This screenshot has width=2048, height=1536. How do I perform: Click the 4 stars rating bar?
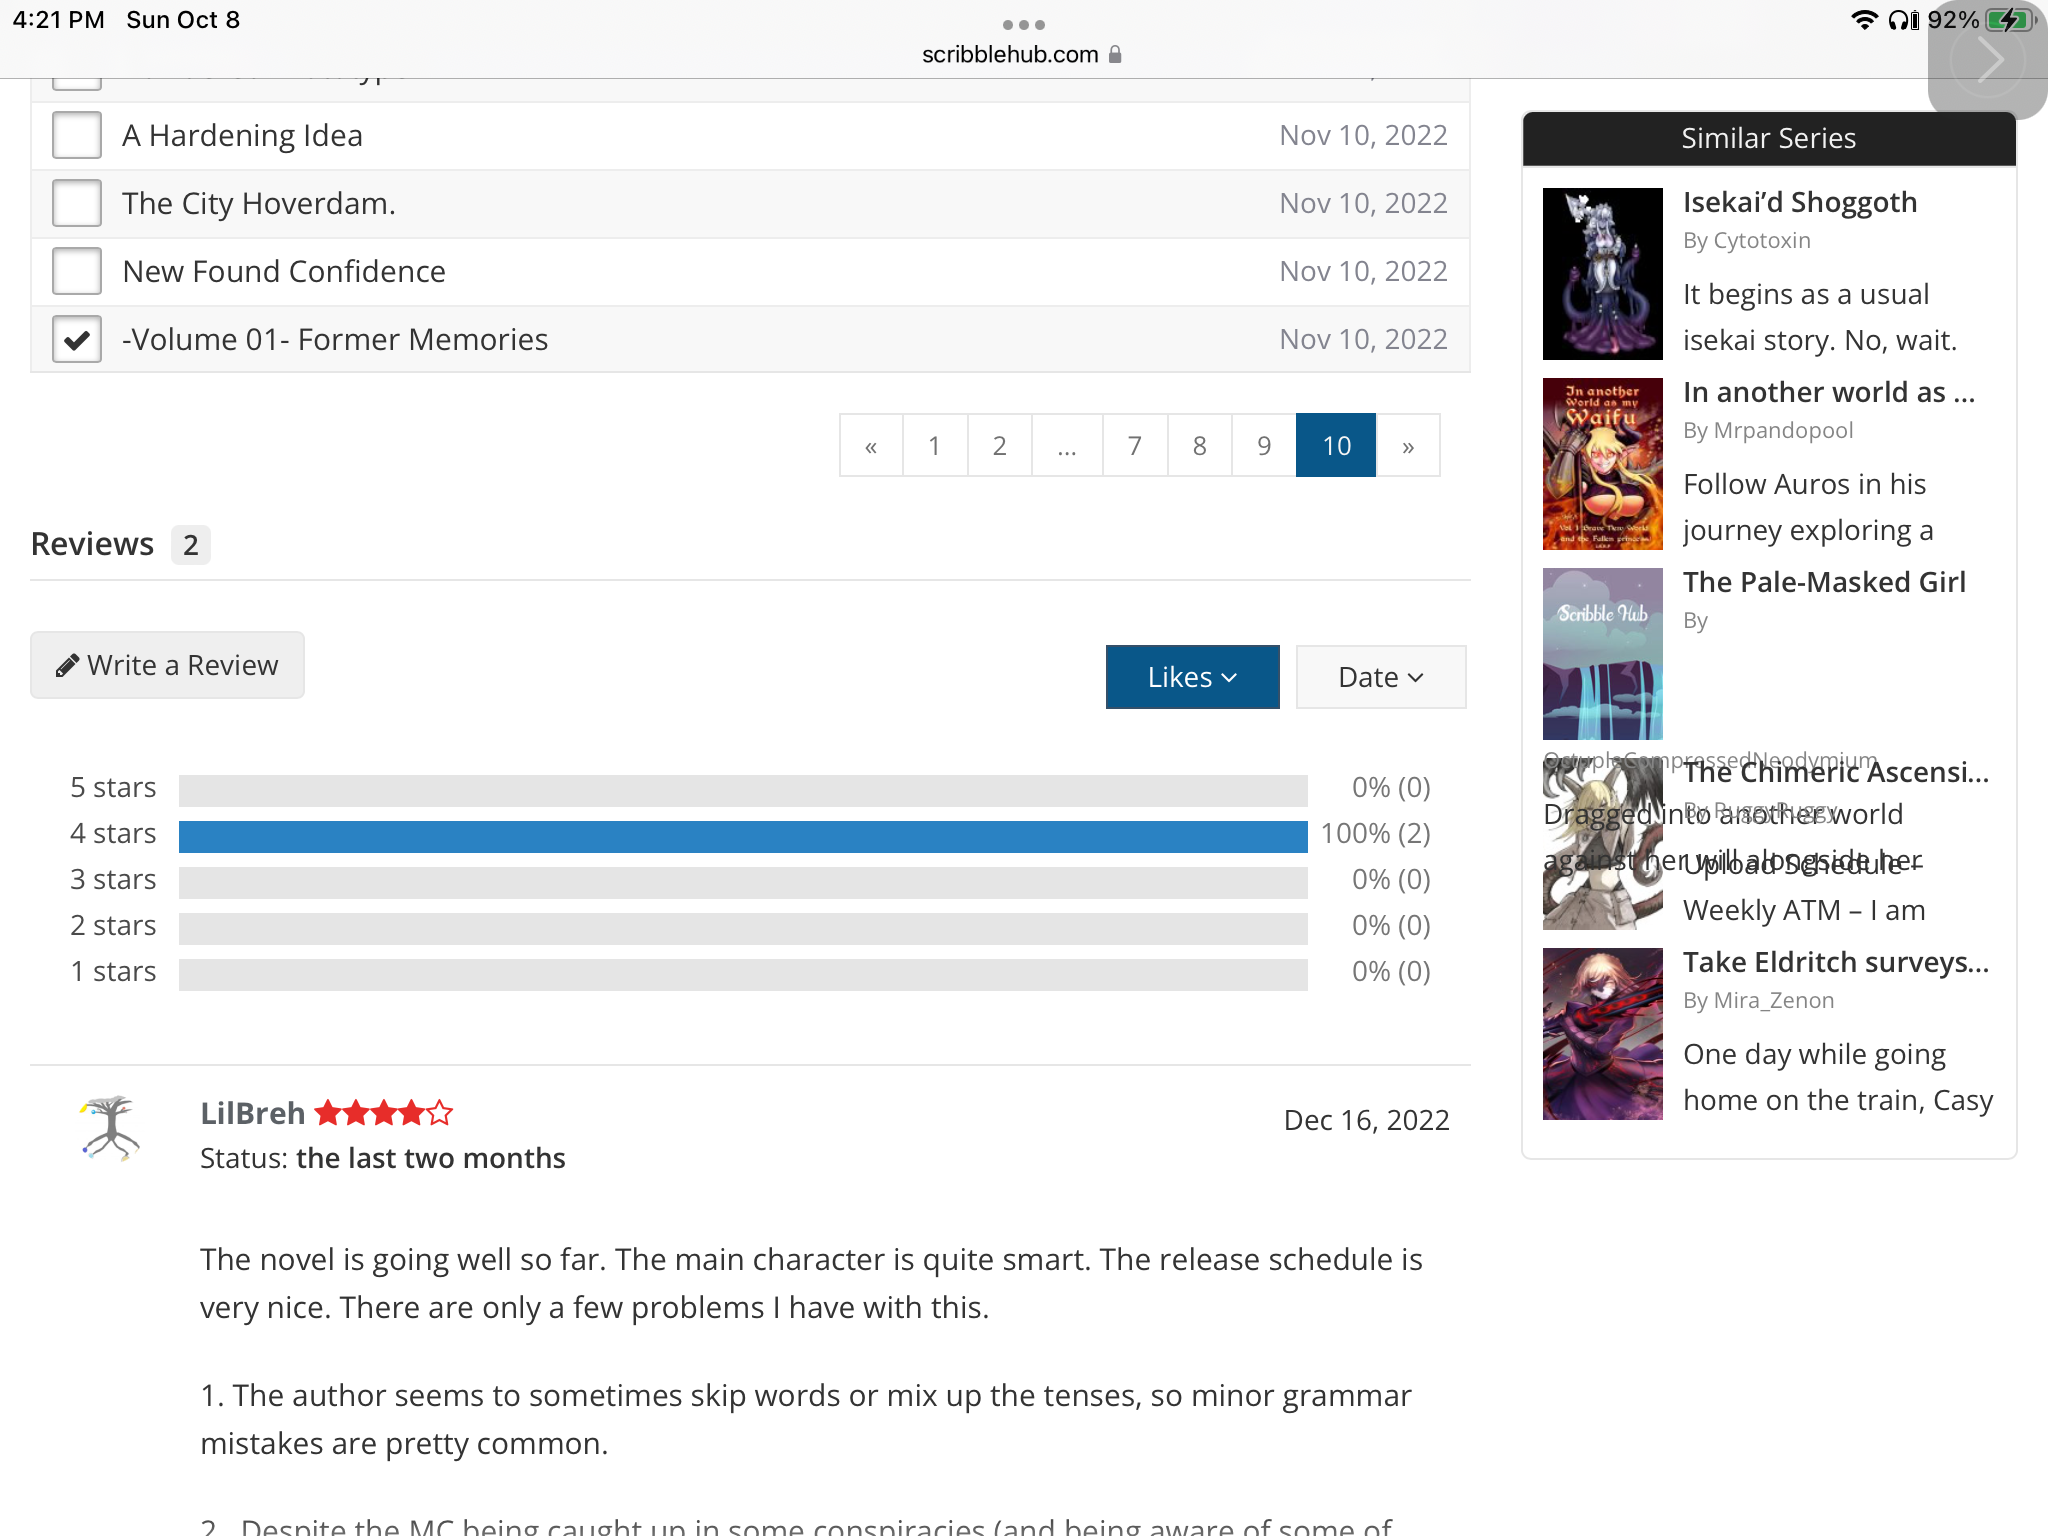pyautogui.click(x=742, y=836)
